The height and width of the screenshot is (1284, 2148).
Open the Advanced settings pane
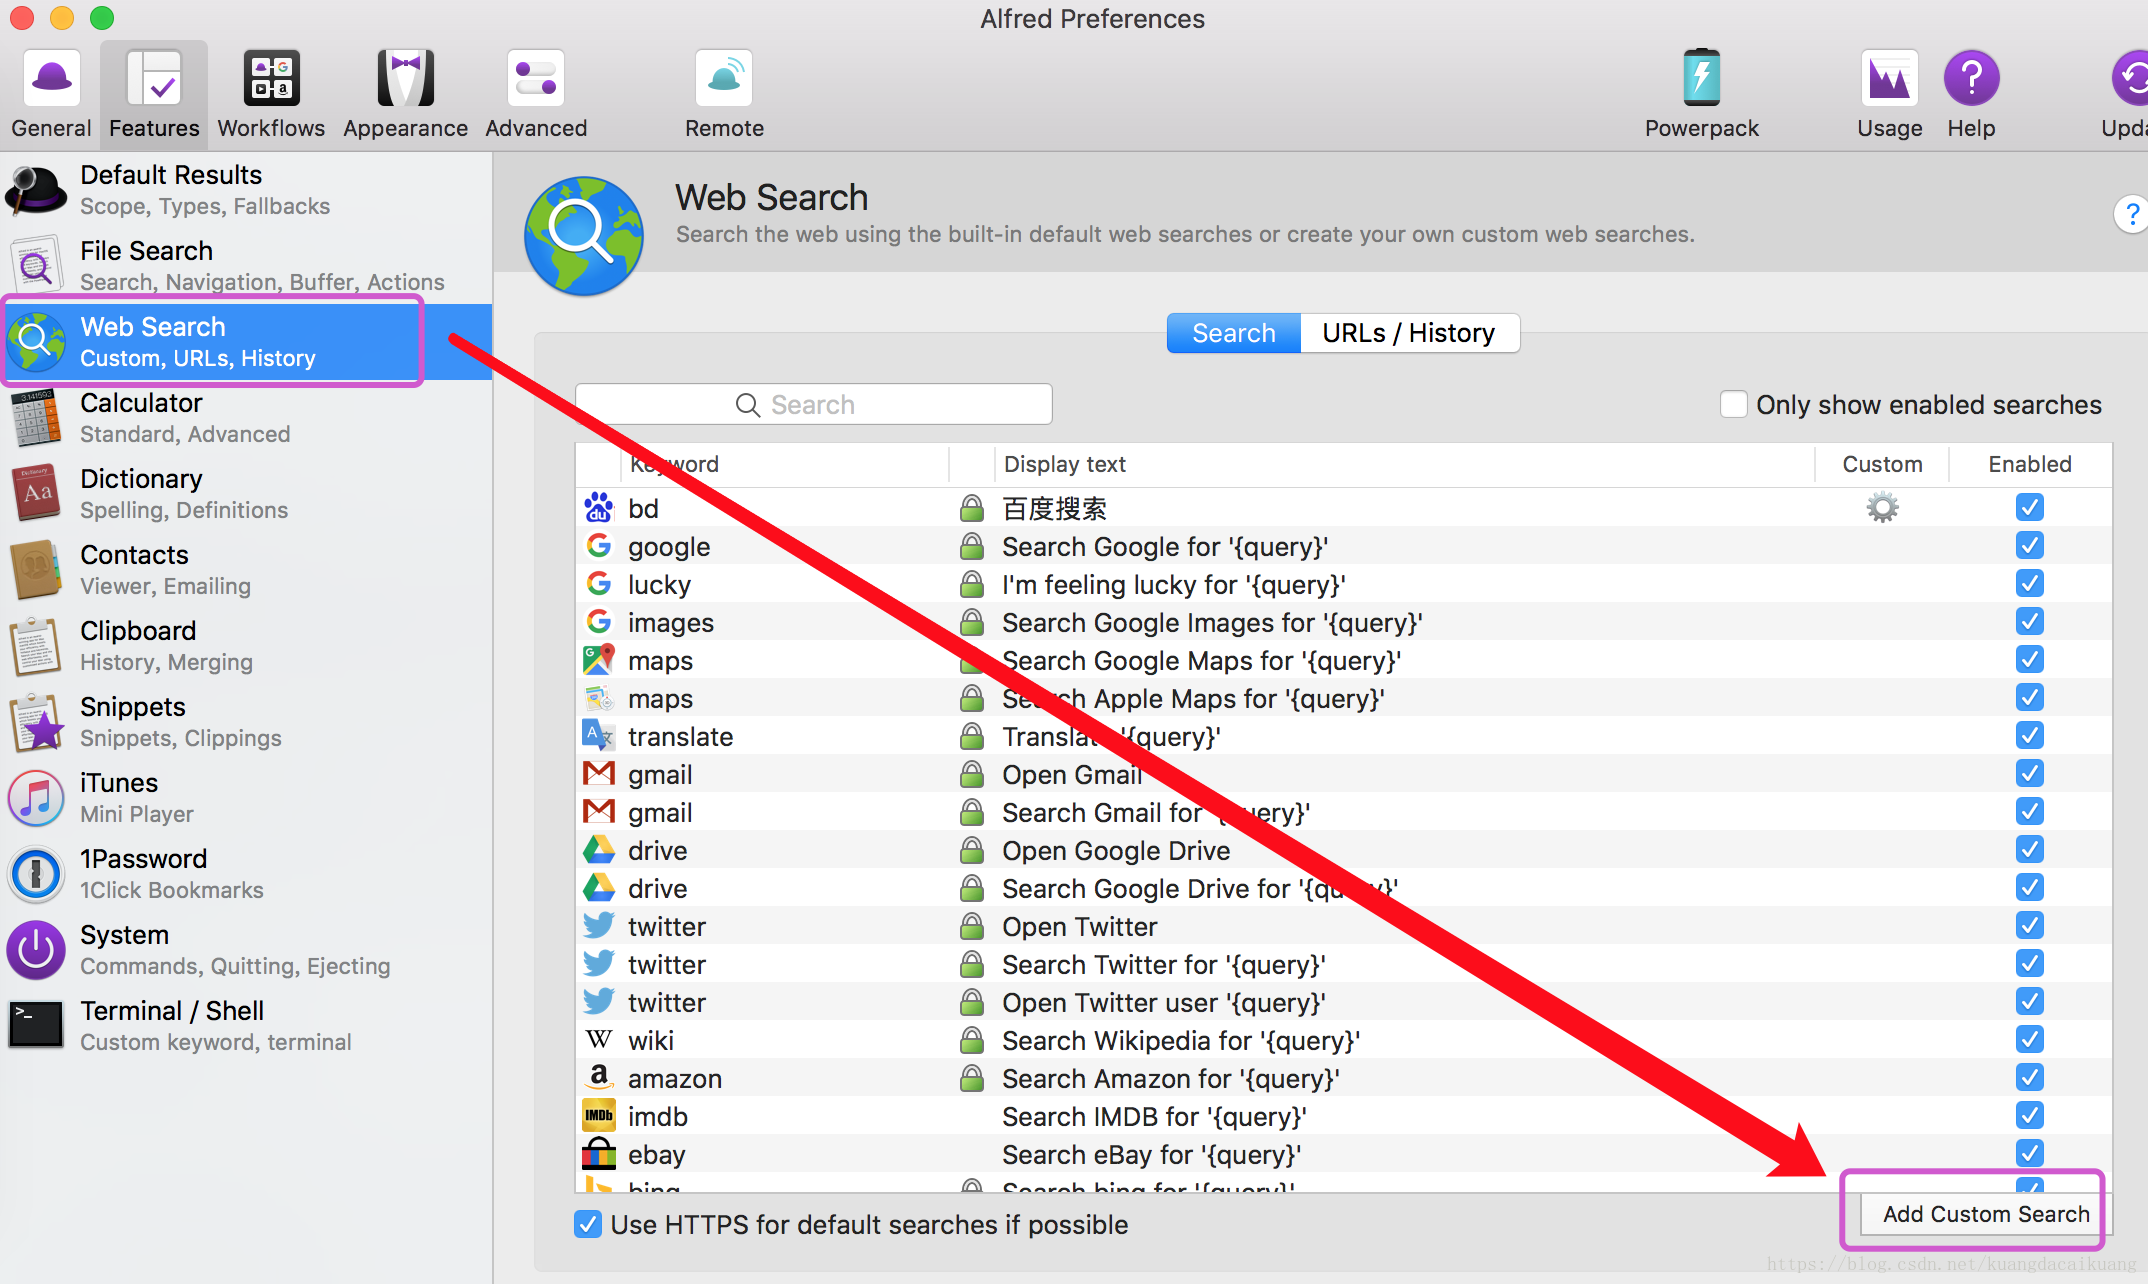click(536, 94)
